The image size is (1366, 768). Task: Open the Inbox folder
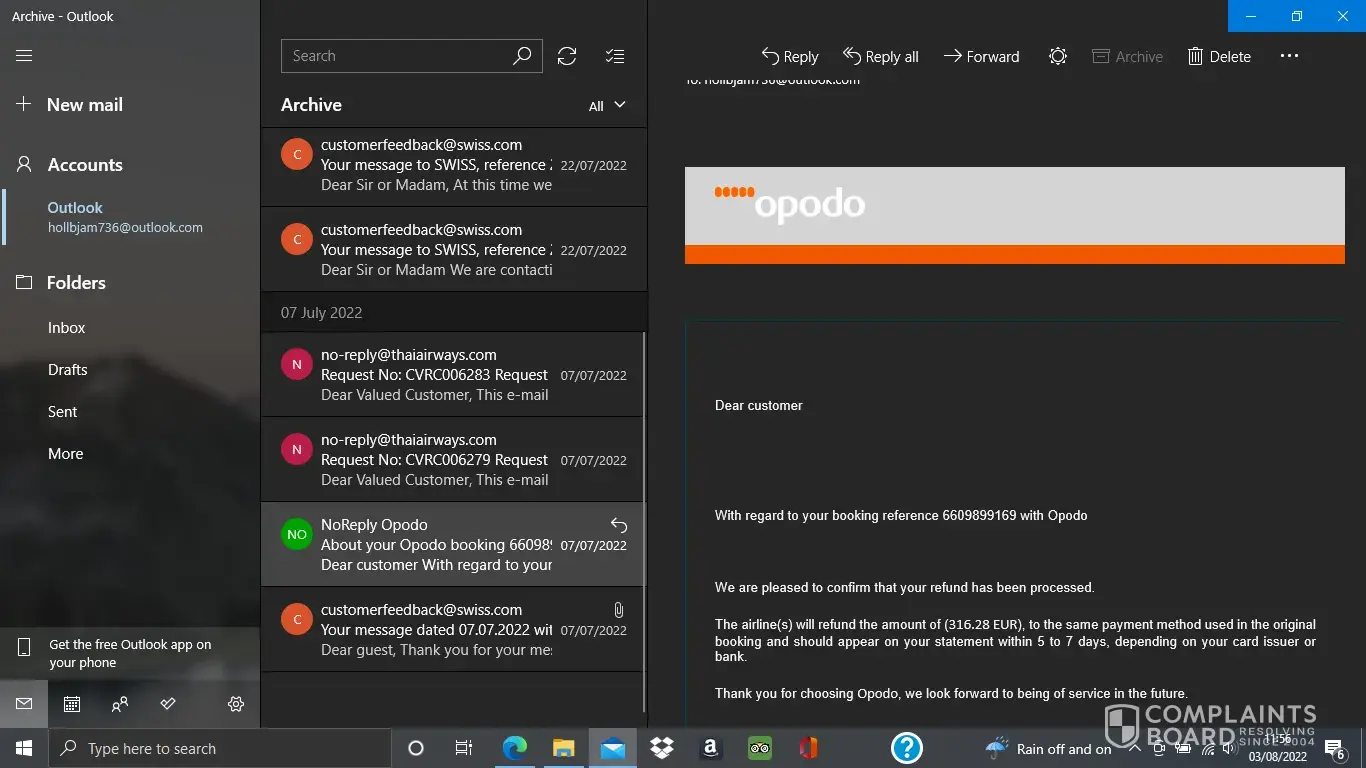(66, 327)
